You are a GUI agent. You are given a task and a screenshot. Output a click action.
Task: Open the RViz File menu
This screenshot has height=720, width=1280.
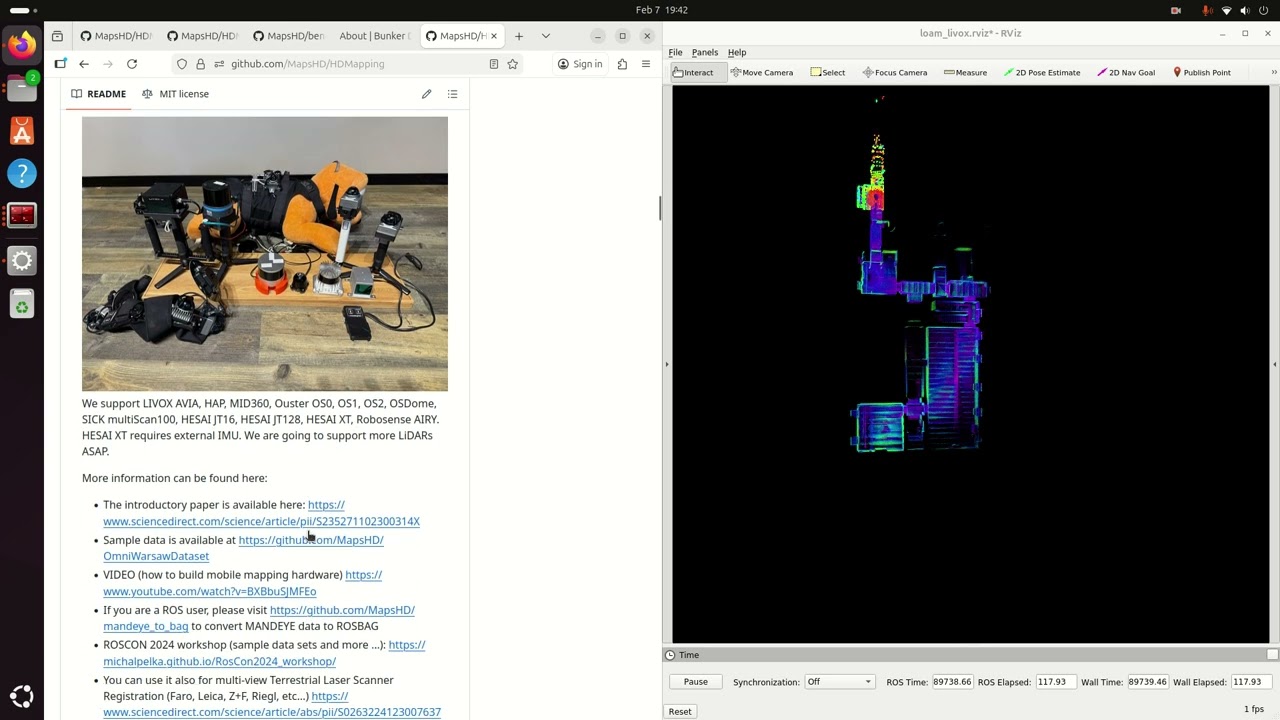point(675,52)
